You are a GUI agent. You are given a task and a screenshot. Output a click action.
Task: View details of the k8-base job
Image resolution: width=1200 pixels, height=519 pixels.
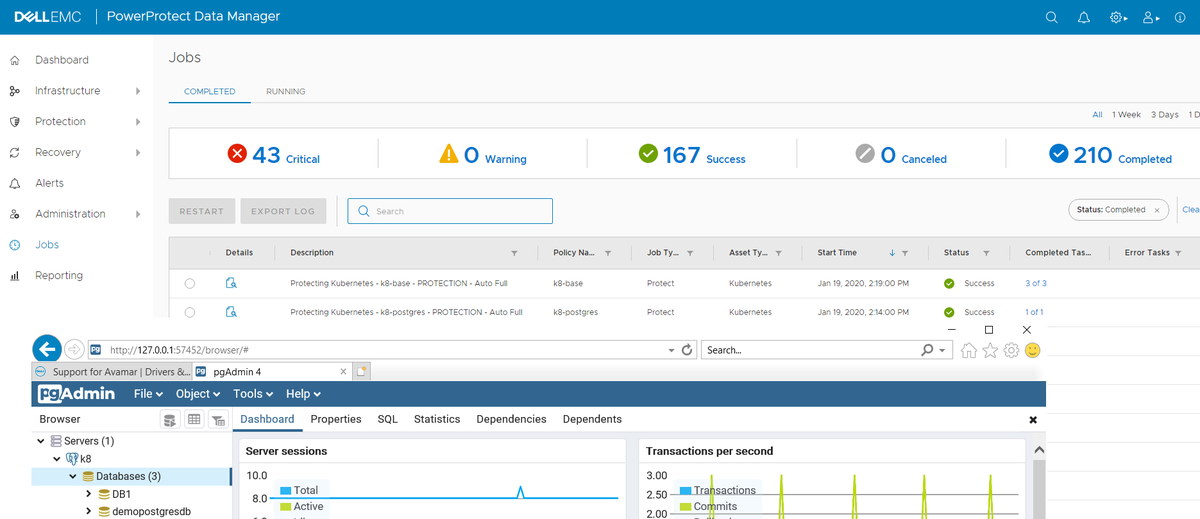[x=231, y=283]
